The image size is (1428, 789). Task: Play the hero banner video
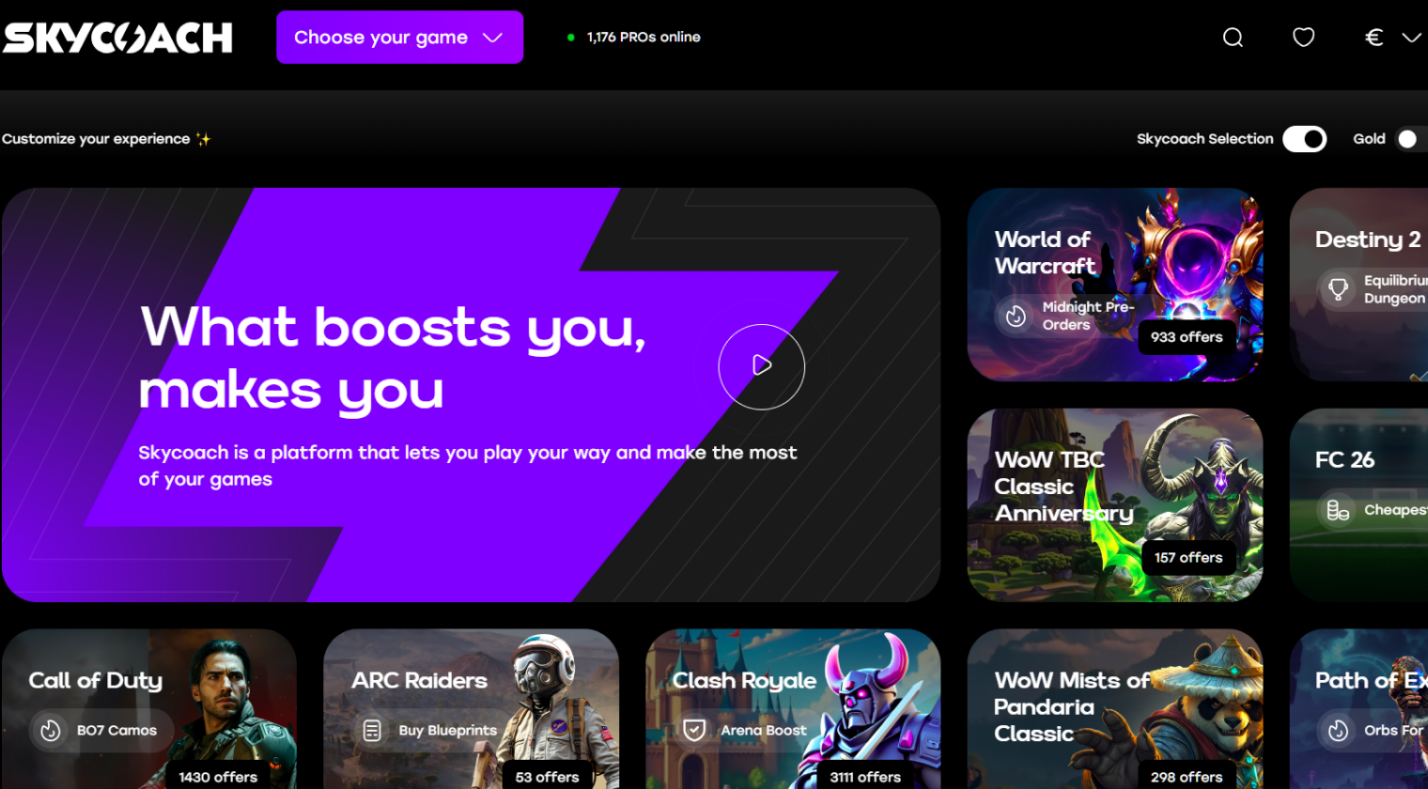[x=761, y=366]
